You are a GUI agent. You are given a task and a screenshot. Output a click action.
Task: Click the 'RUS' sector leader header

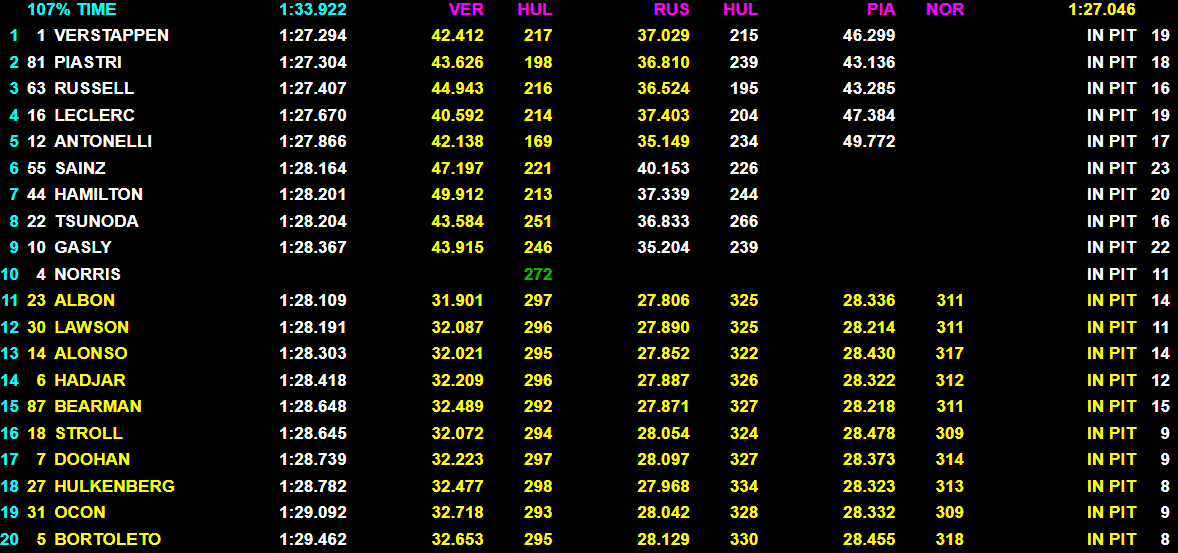tap(672, 10)
